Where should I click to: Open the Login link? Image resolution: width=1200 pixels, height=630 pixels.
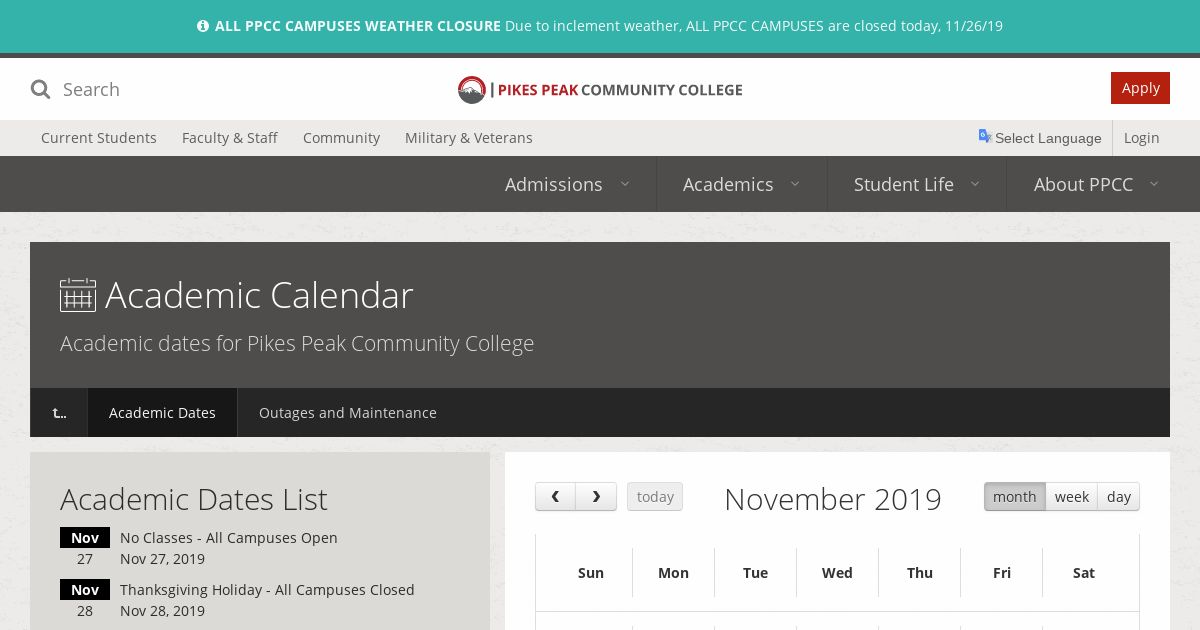click(1141, 138)
